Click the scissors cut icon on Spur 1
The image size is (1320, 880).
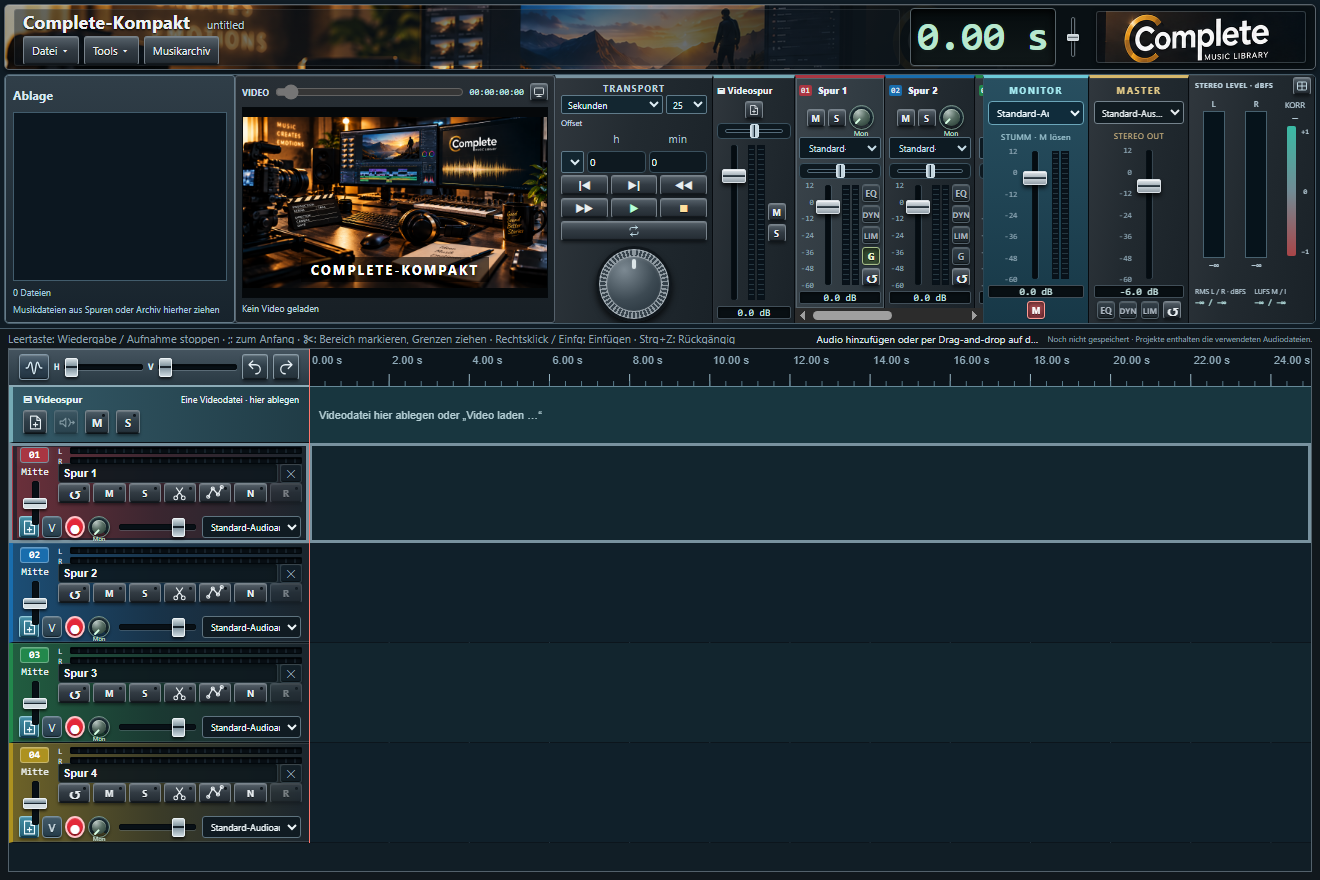[x=179, y=493]
